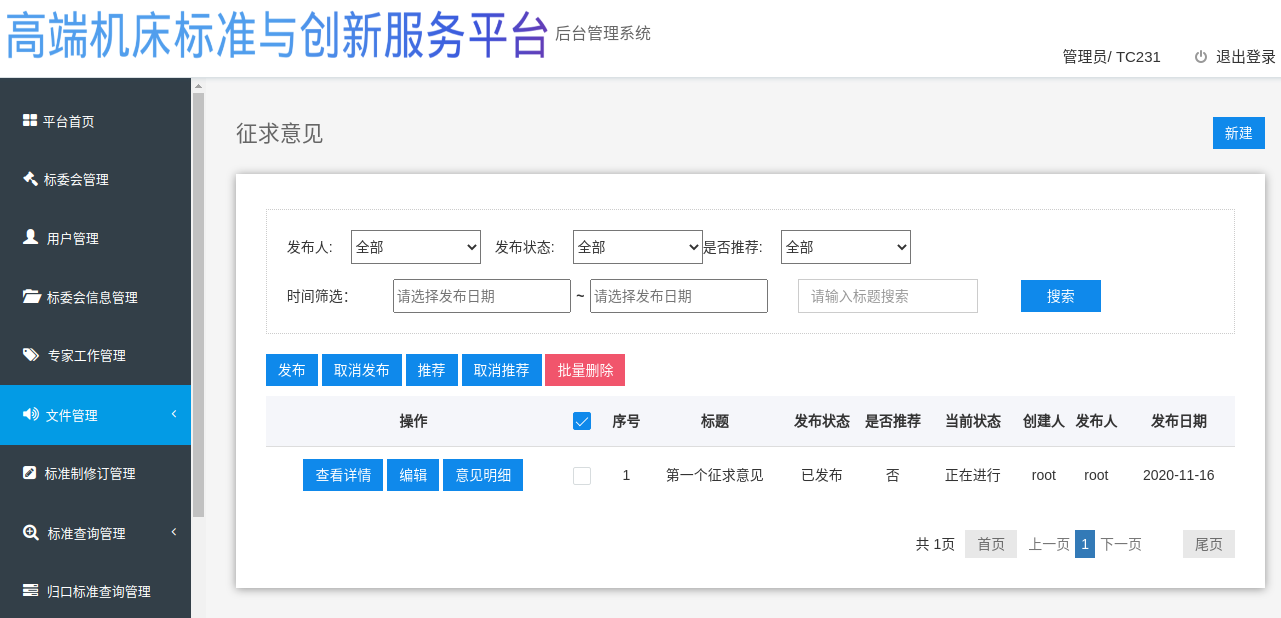The width and height of the screenshot is (1281, 618).
Task: Click the speaker icon beside 文件管理
Action: point(30,414)
